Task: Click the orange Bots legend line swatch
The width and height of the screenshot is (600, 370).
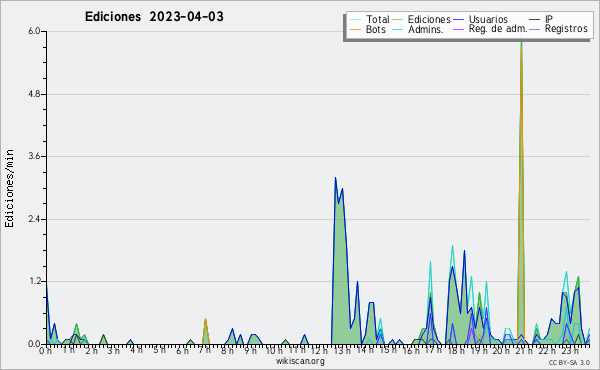Action: coord(355,29)
